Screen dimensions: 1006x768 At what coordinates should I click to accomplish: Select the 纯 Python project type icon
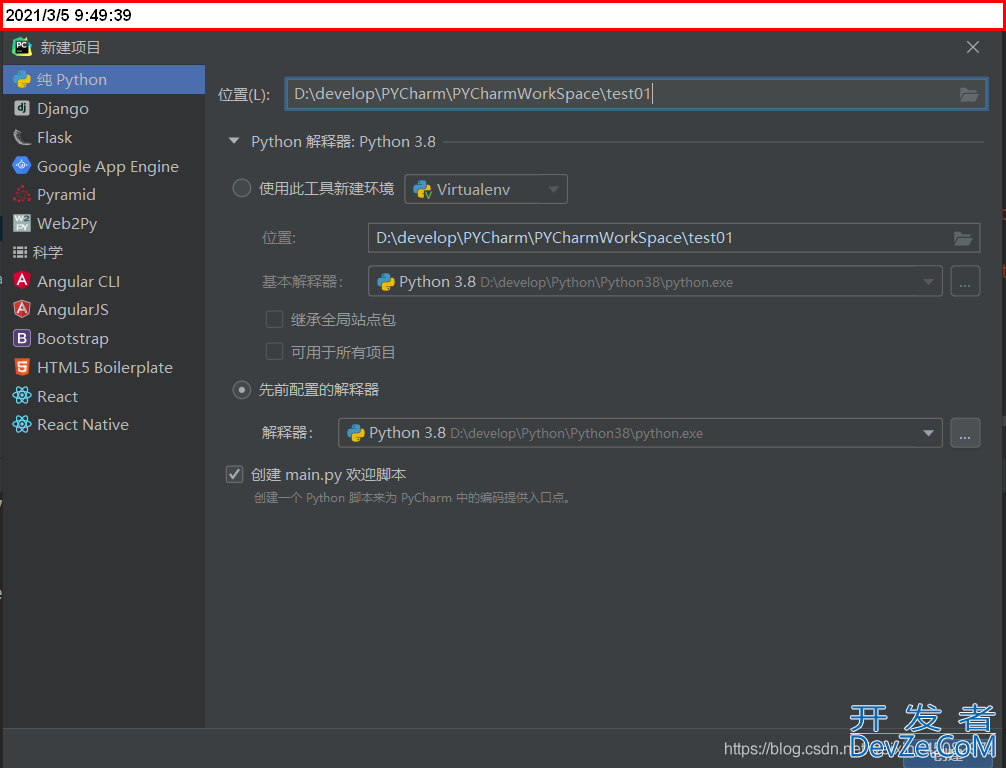click(x=22, y=80)
